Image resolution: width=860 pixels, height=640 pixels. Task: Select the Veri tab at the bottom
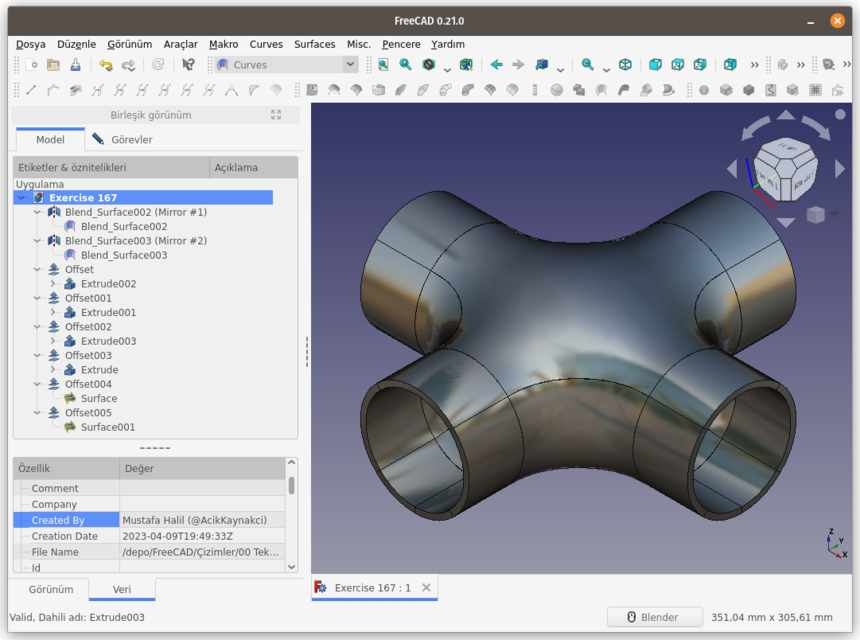tap(121, 589)
